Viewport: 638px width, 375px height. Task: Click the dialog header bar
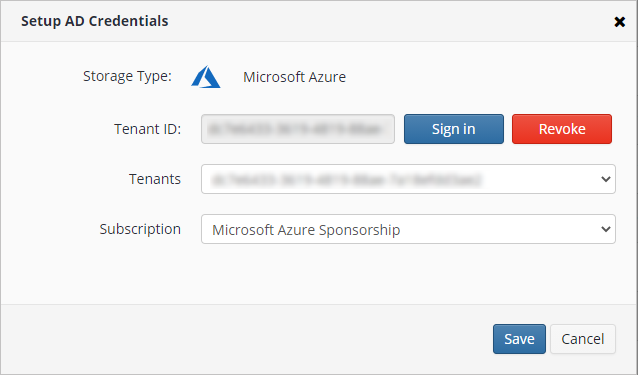click(319, 21)
